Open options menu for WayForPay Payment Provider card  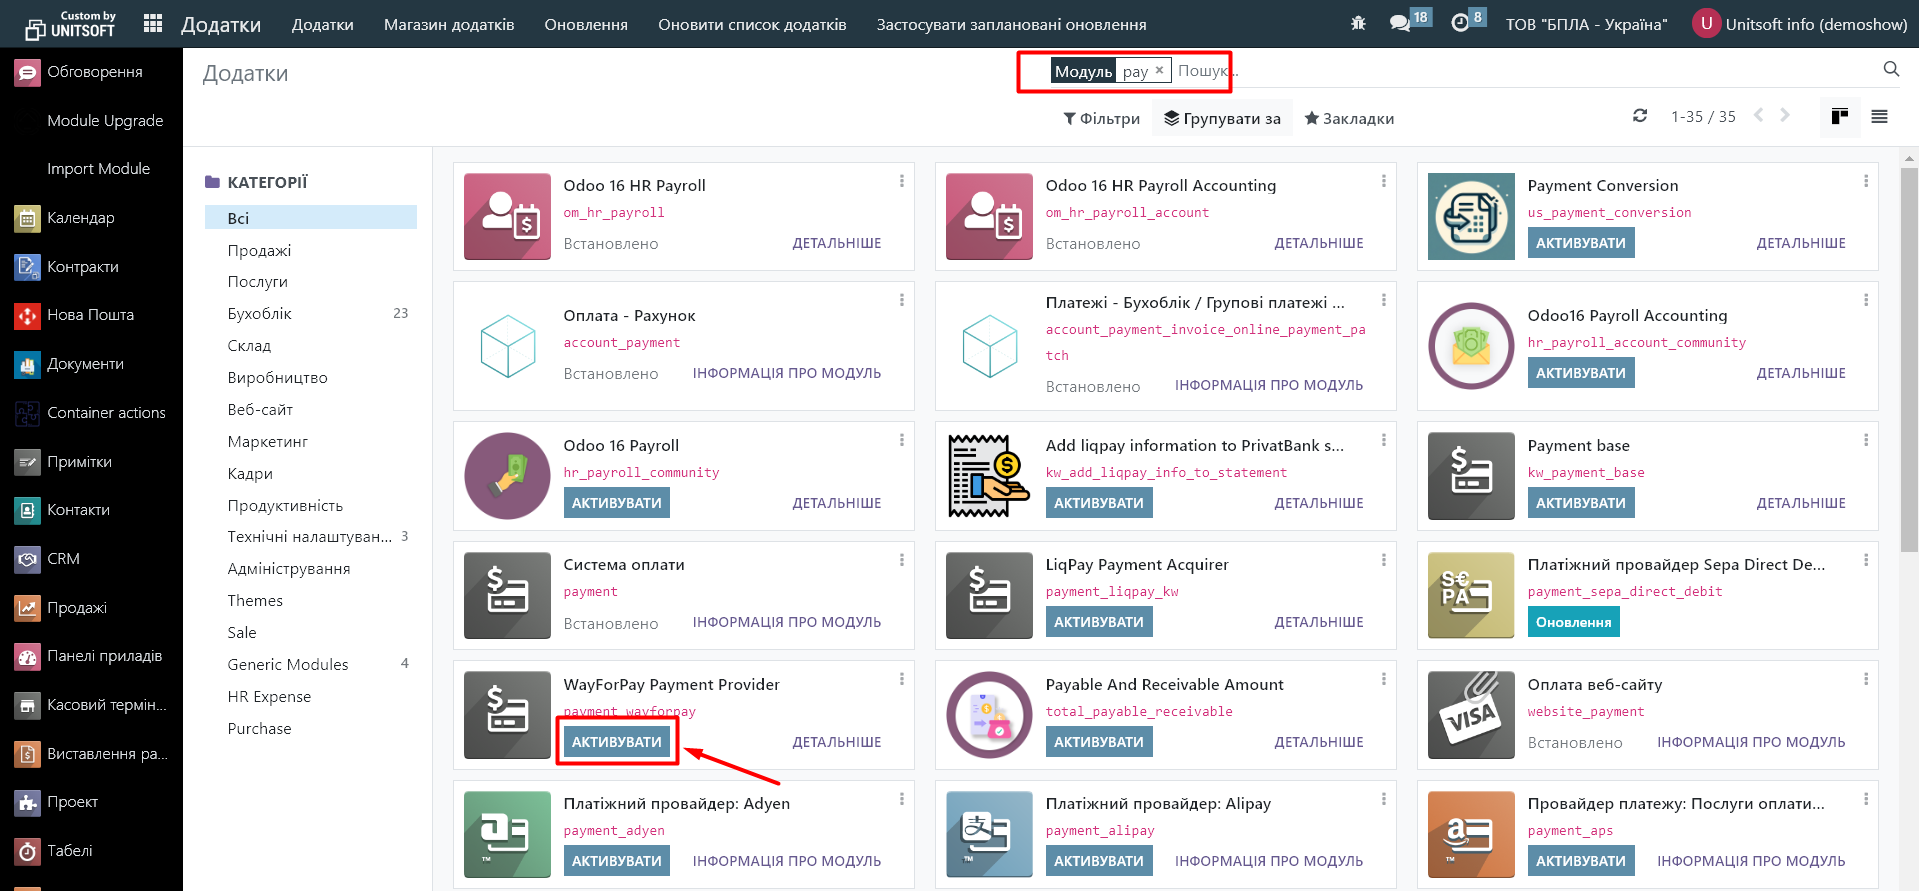coord(901,679)
